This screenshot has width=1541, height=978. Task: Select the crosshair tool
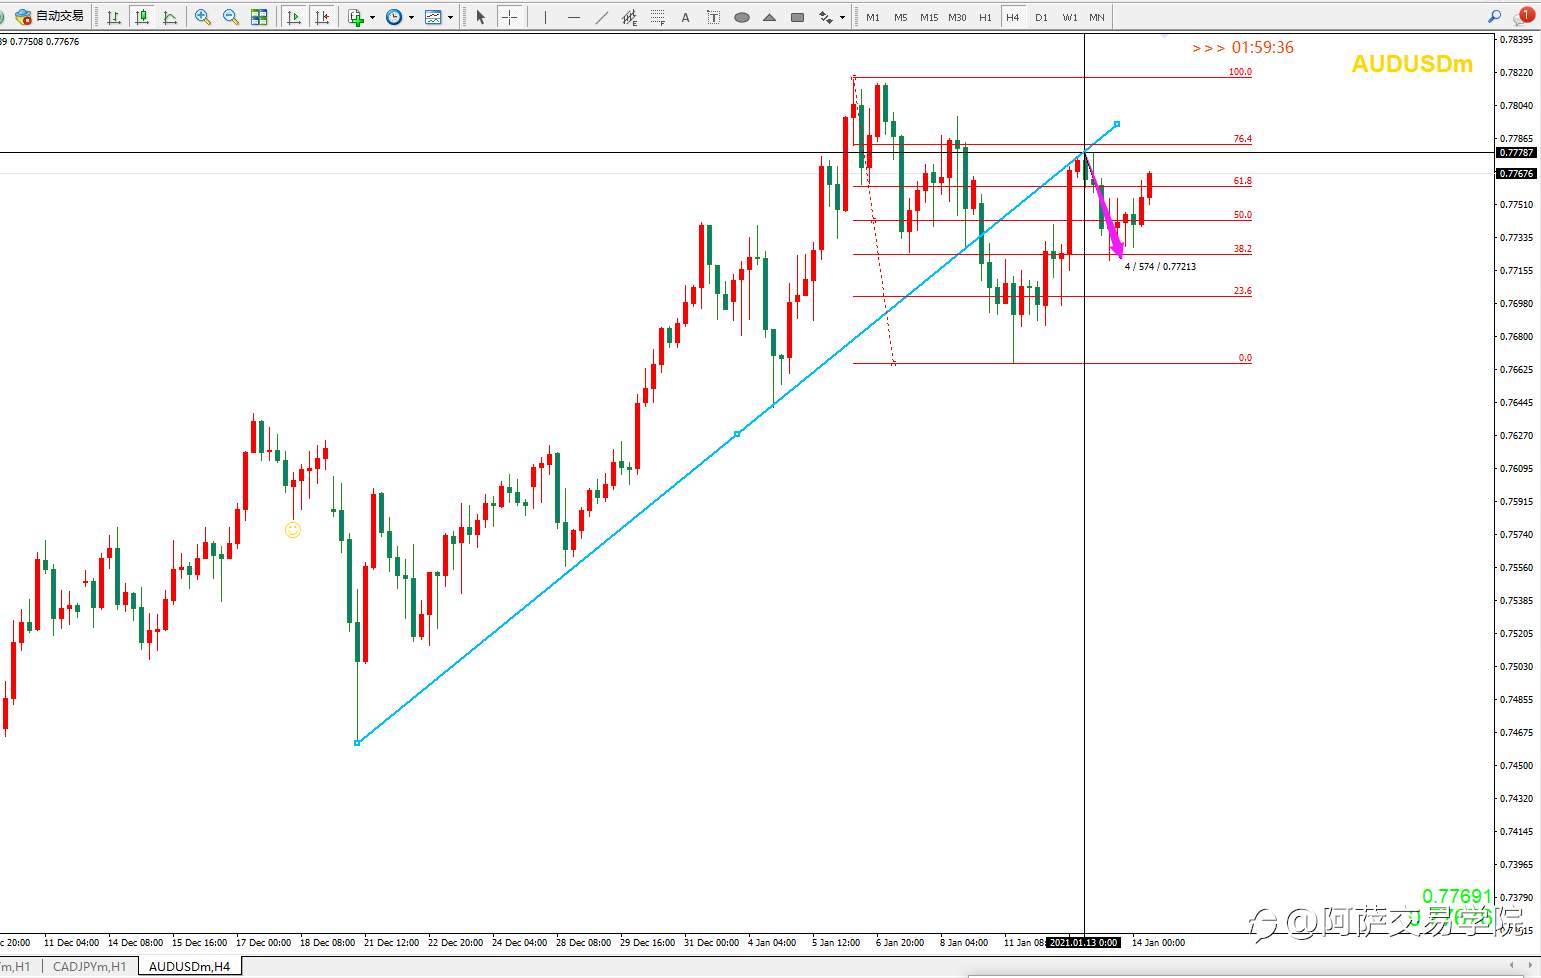pos(509,17)
